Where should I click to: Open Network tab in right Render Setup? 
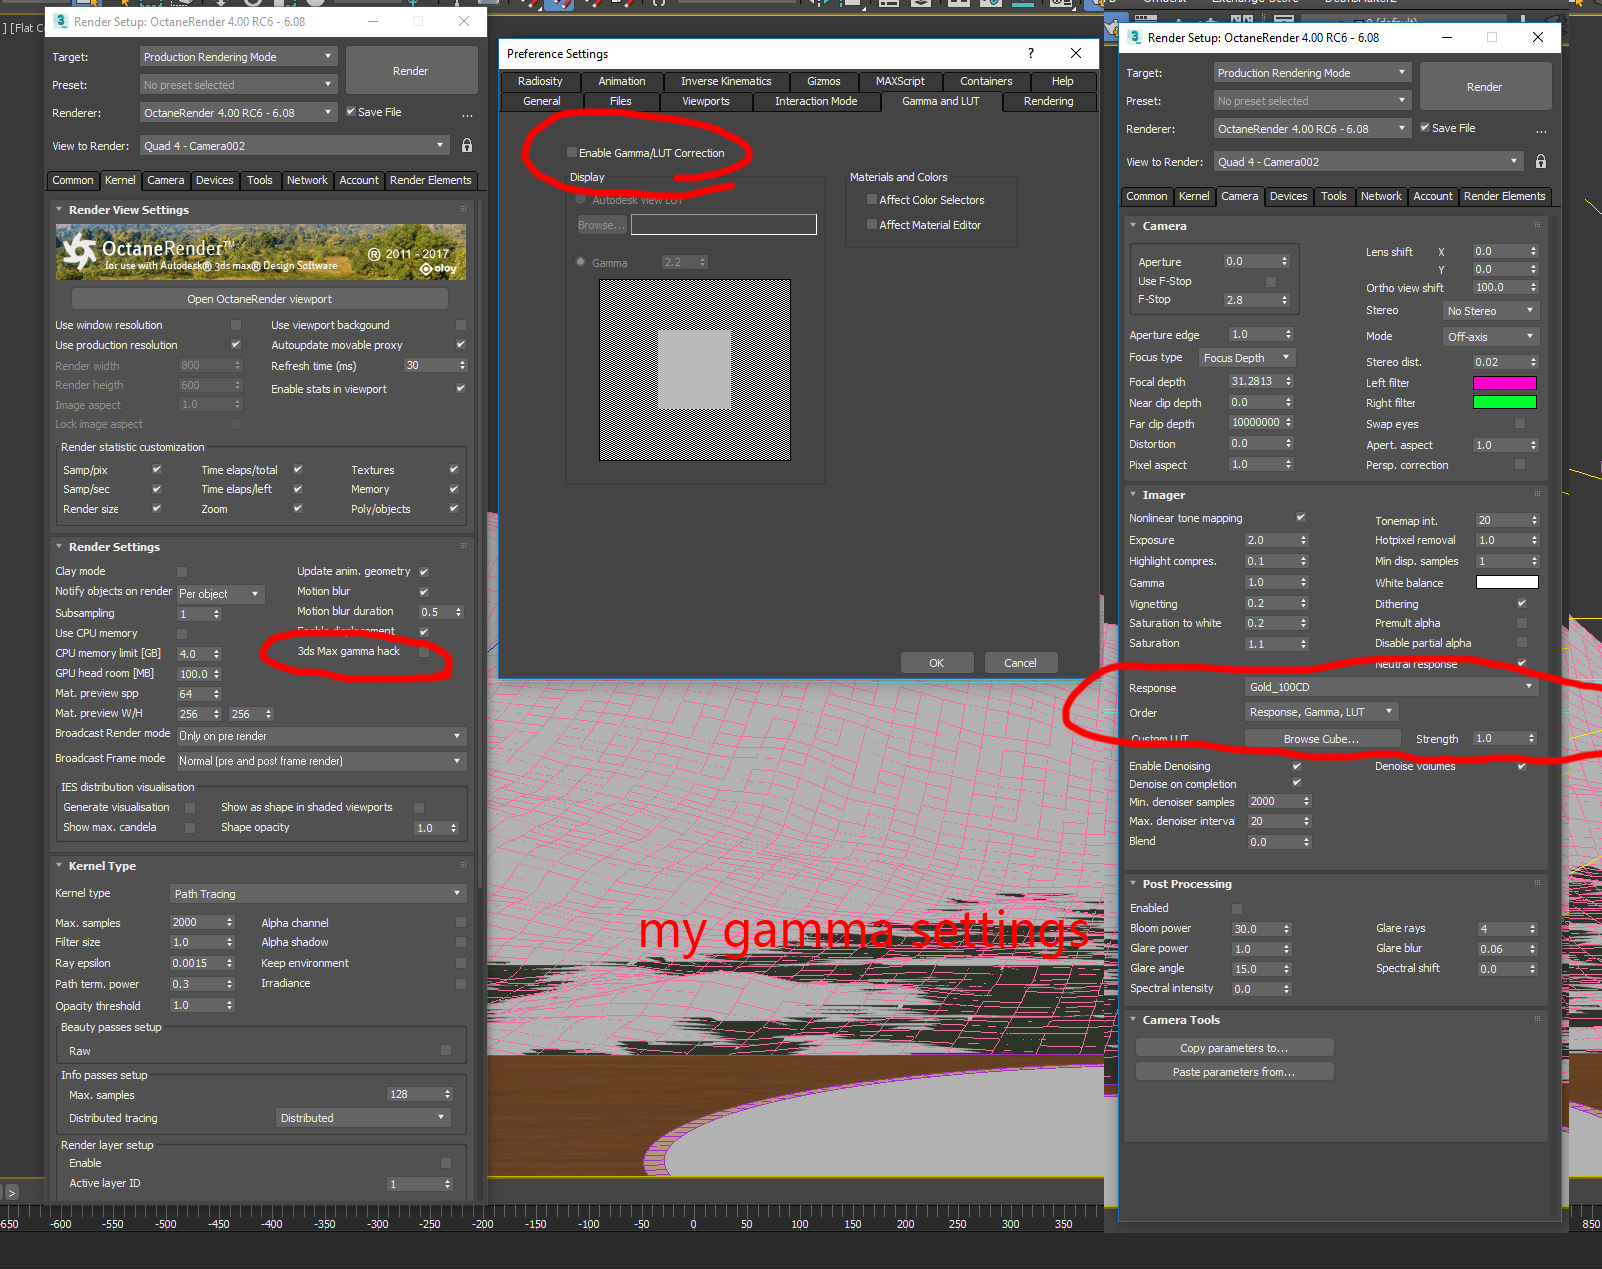1381,196
